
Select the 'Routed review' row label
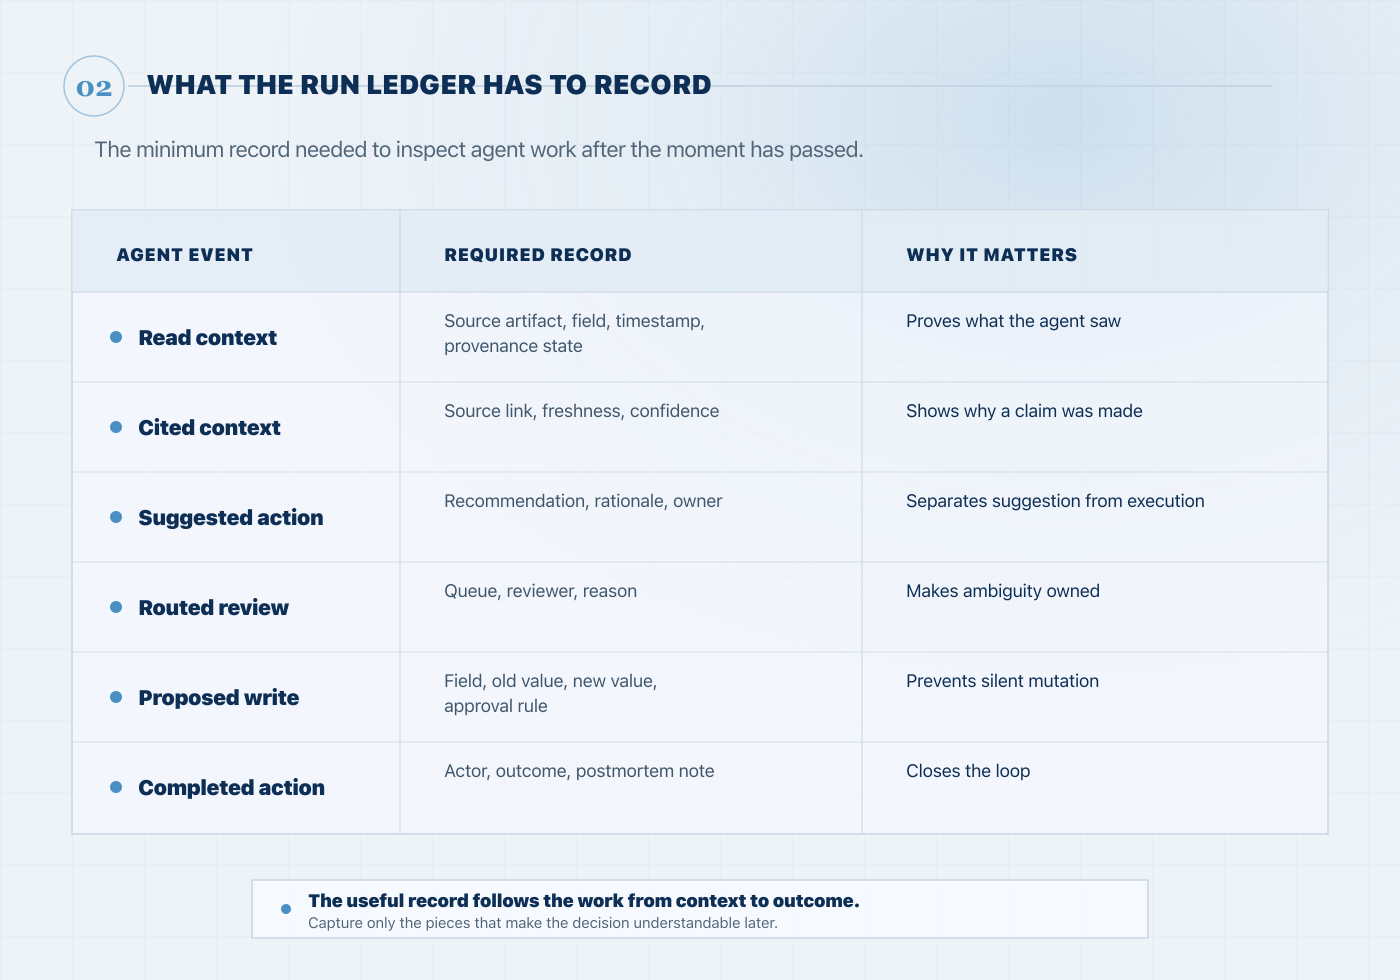[x=214, y=608]
